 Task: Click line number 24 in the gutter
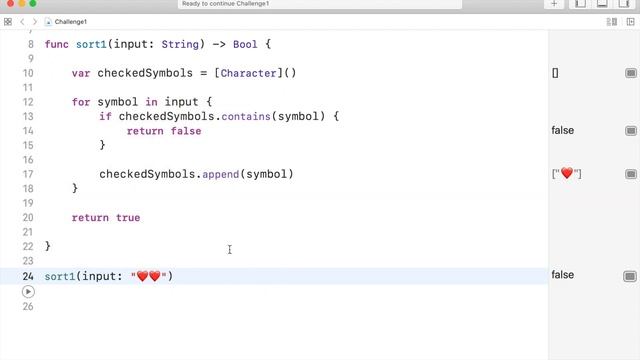point(28,276)
